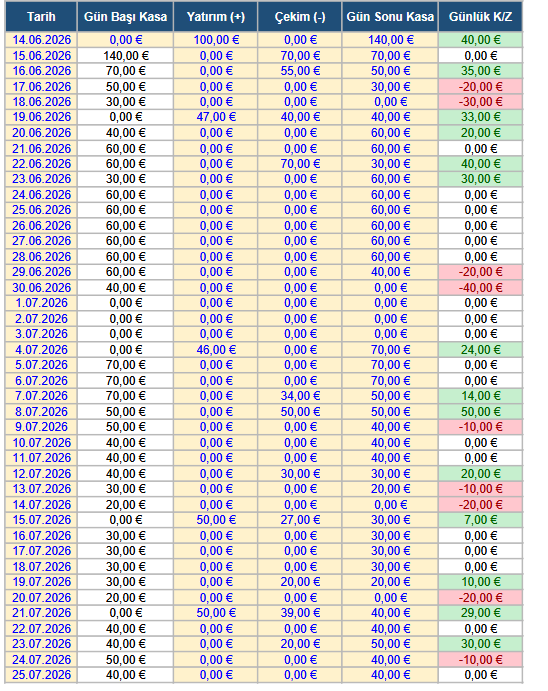Click the date cell 14.06.2026
Screen dimensions: 548x691
[41, 40]
